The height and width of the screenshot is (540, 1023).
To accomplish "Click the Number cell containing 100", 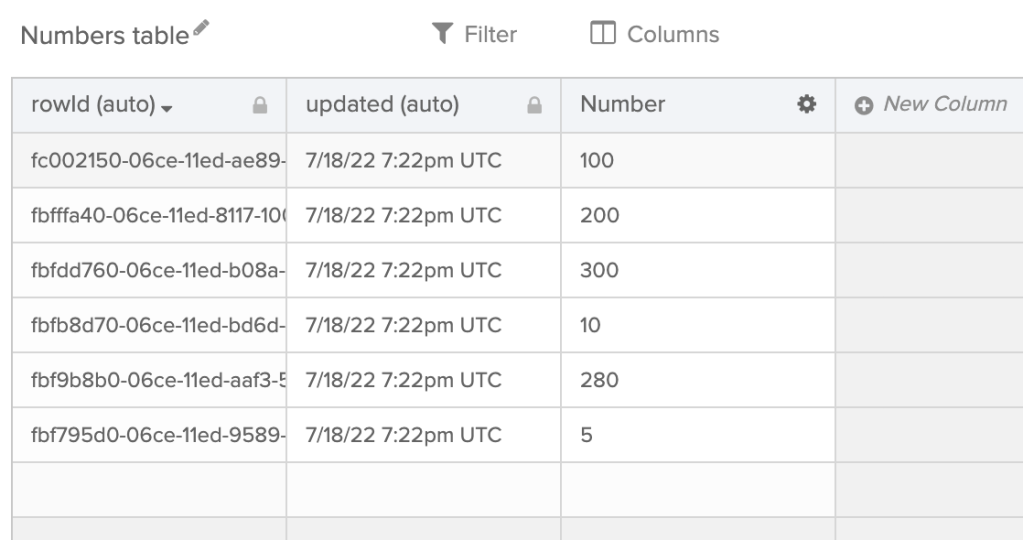I will [x=697, y=160].
